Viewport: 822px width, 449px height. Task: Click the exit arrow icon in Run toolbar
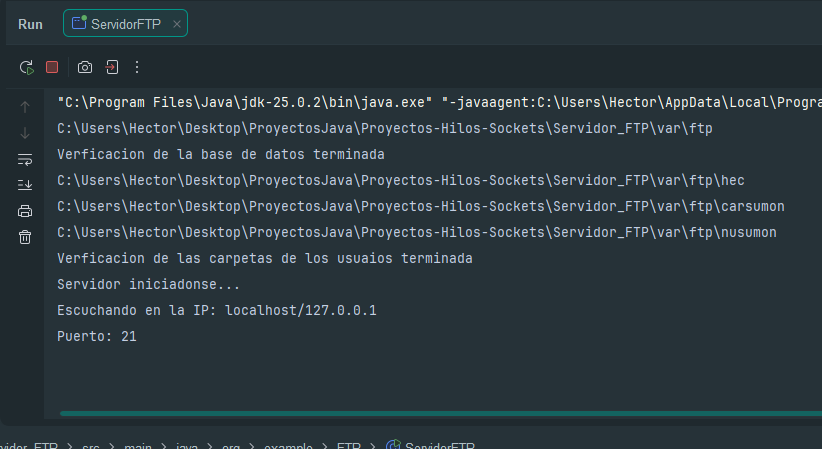(112, 67)
